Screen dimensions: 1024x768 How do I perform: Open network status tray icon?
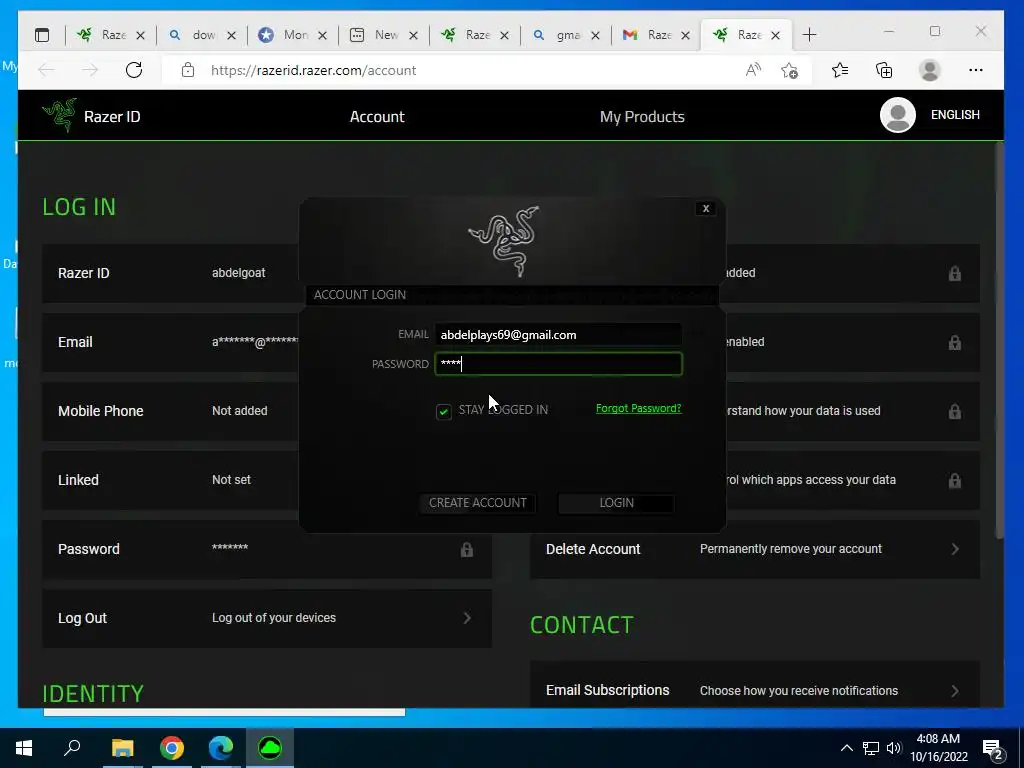click(871, 748)
